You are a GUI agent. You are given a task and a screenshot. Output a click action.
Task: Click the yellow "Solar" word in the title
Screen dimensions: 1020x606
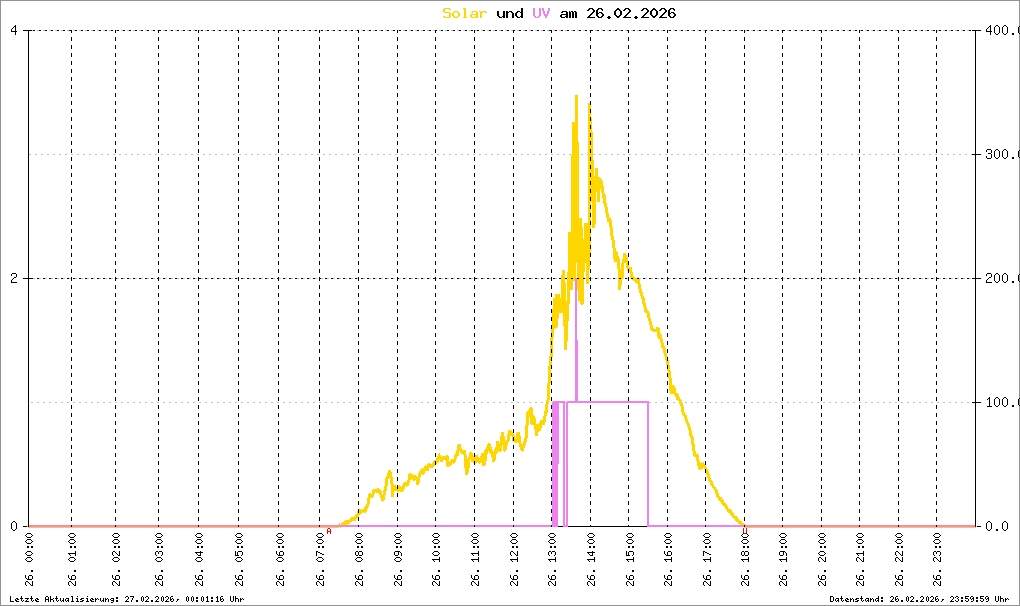tap(464, 14)
